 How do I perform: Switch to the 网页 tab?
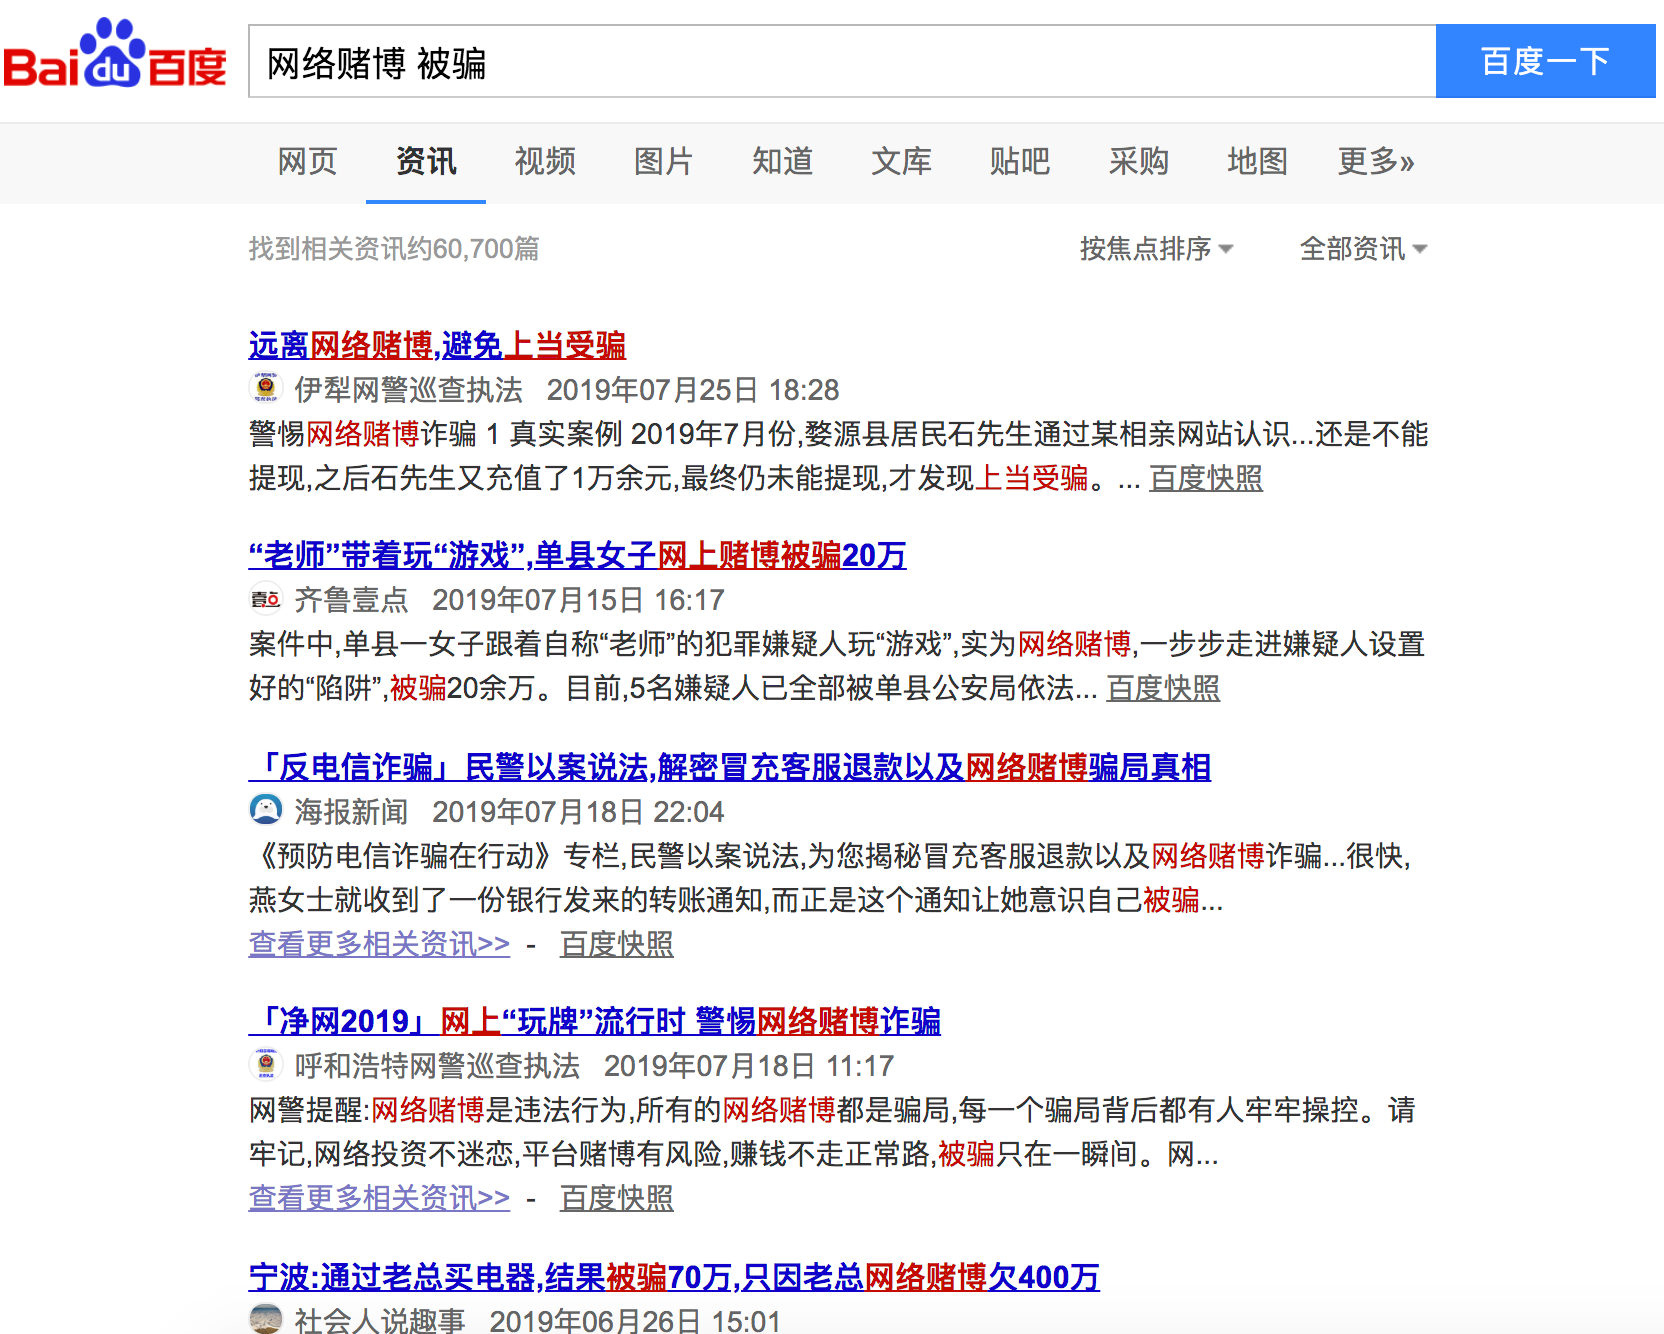tap(307, 161)
